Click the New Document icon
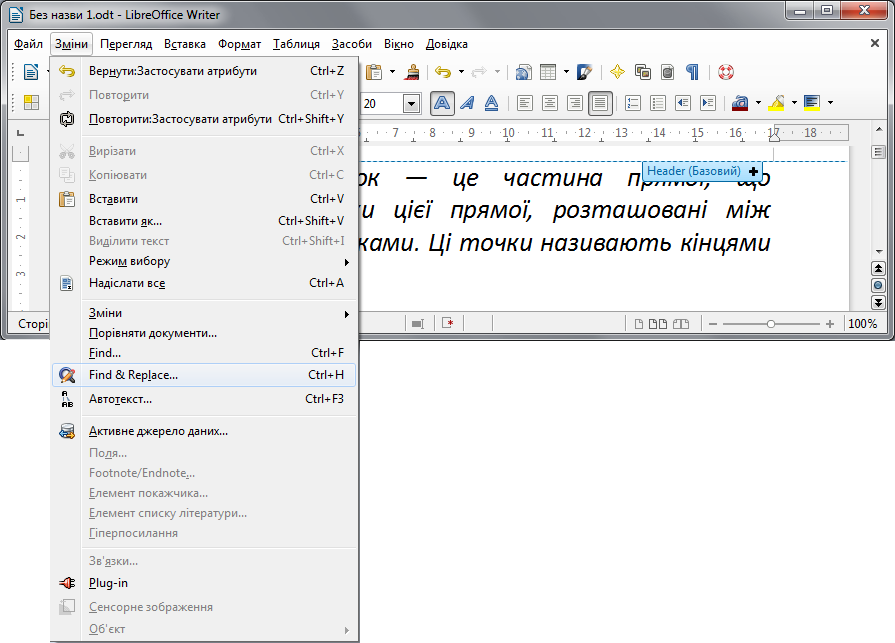 (x=31, y=72)
